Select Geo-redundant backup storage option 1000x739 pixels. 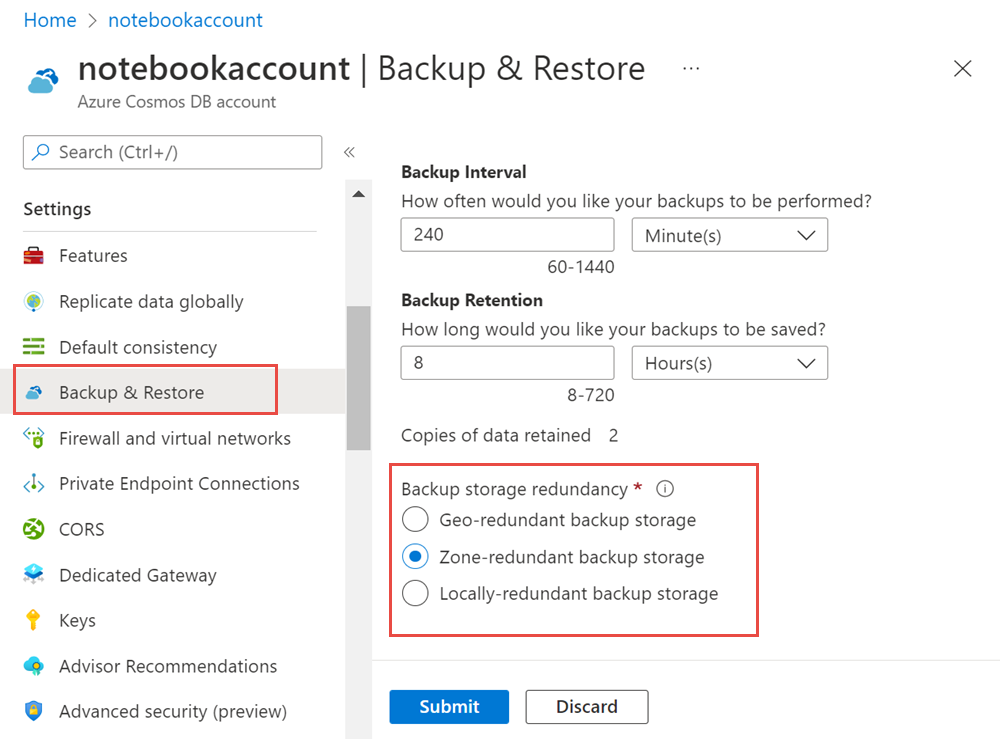point(414,520)
